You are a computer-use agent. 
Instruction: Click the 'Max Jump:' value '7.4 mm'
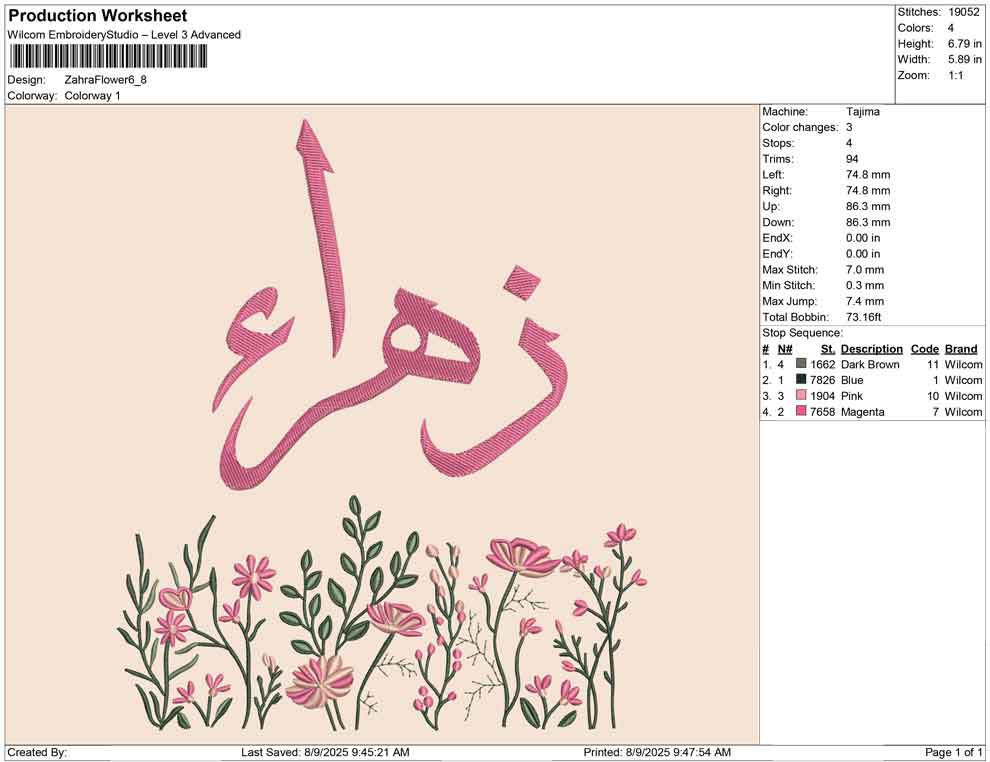click(865, 301)
